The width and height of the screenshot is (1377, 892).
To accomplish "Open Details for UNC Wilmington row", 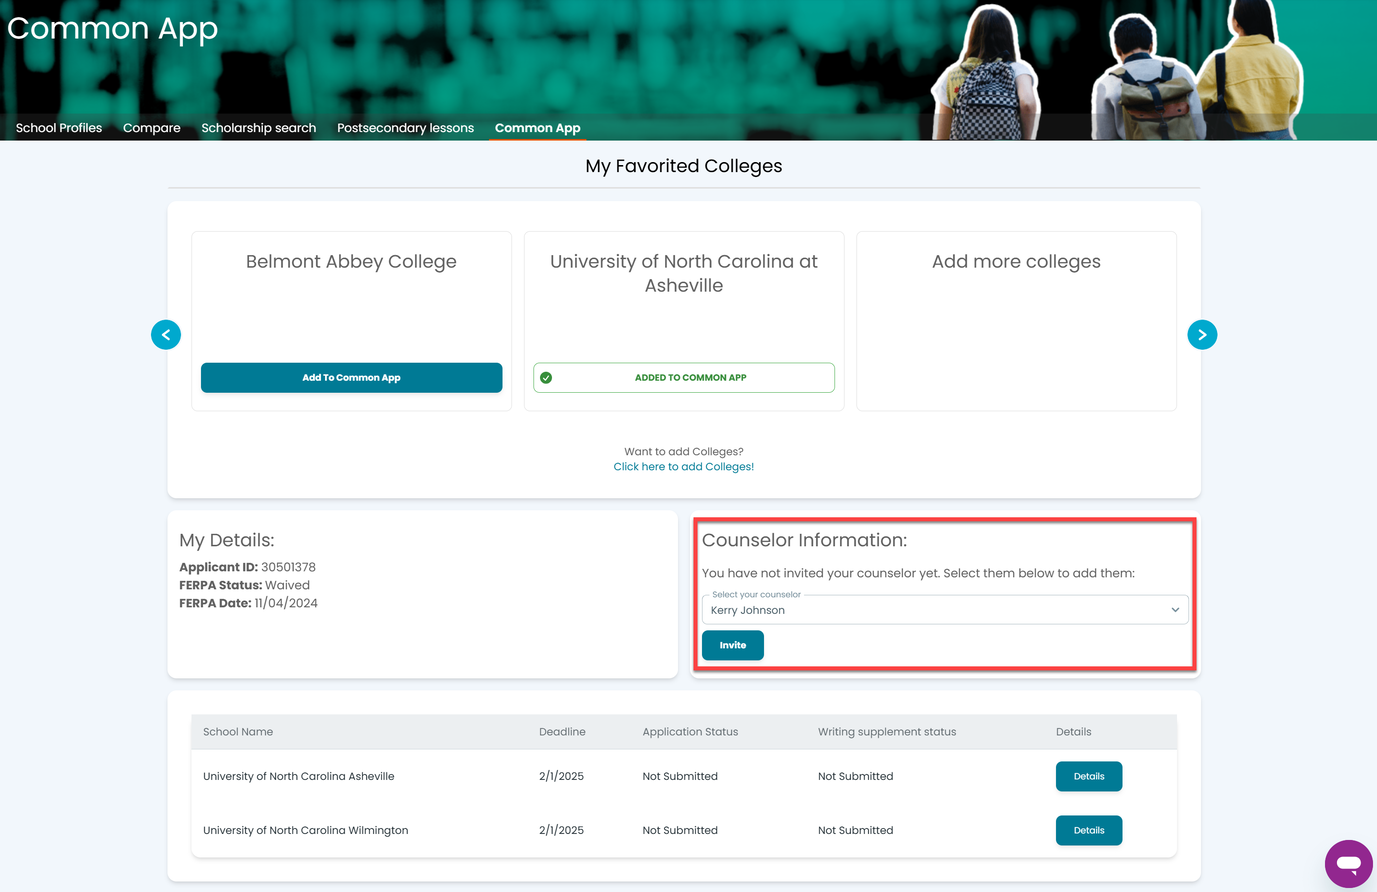I will 1089,830.
